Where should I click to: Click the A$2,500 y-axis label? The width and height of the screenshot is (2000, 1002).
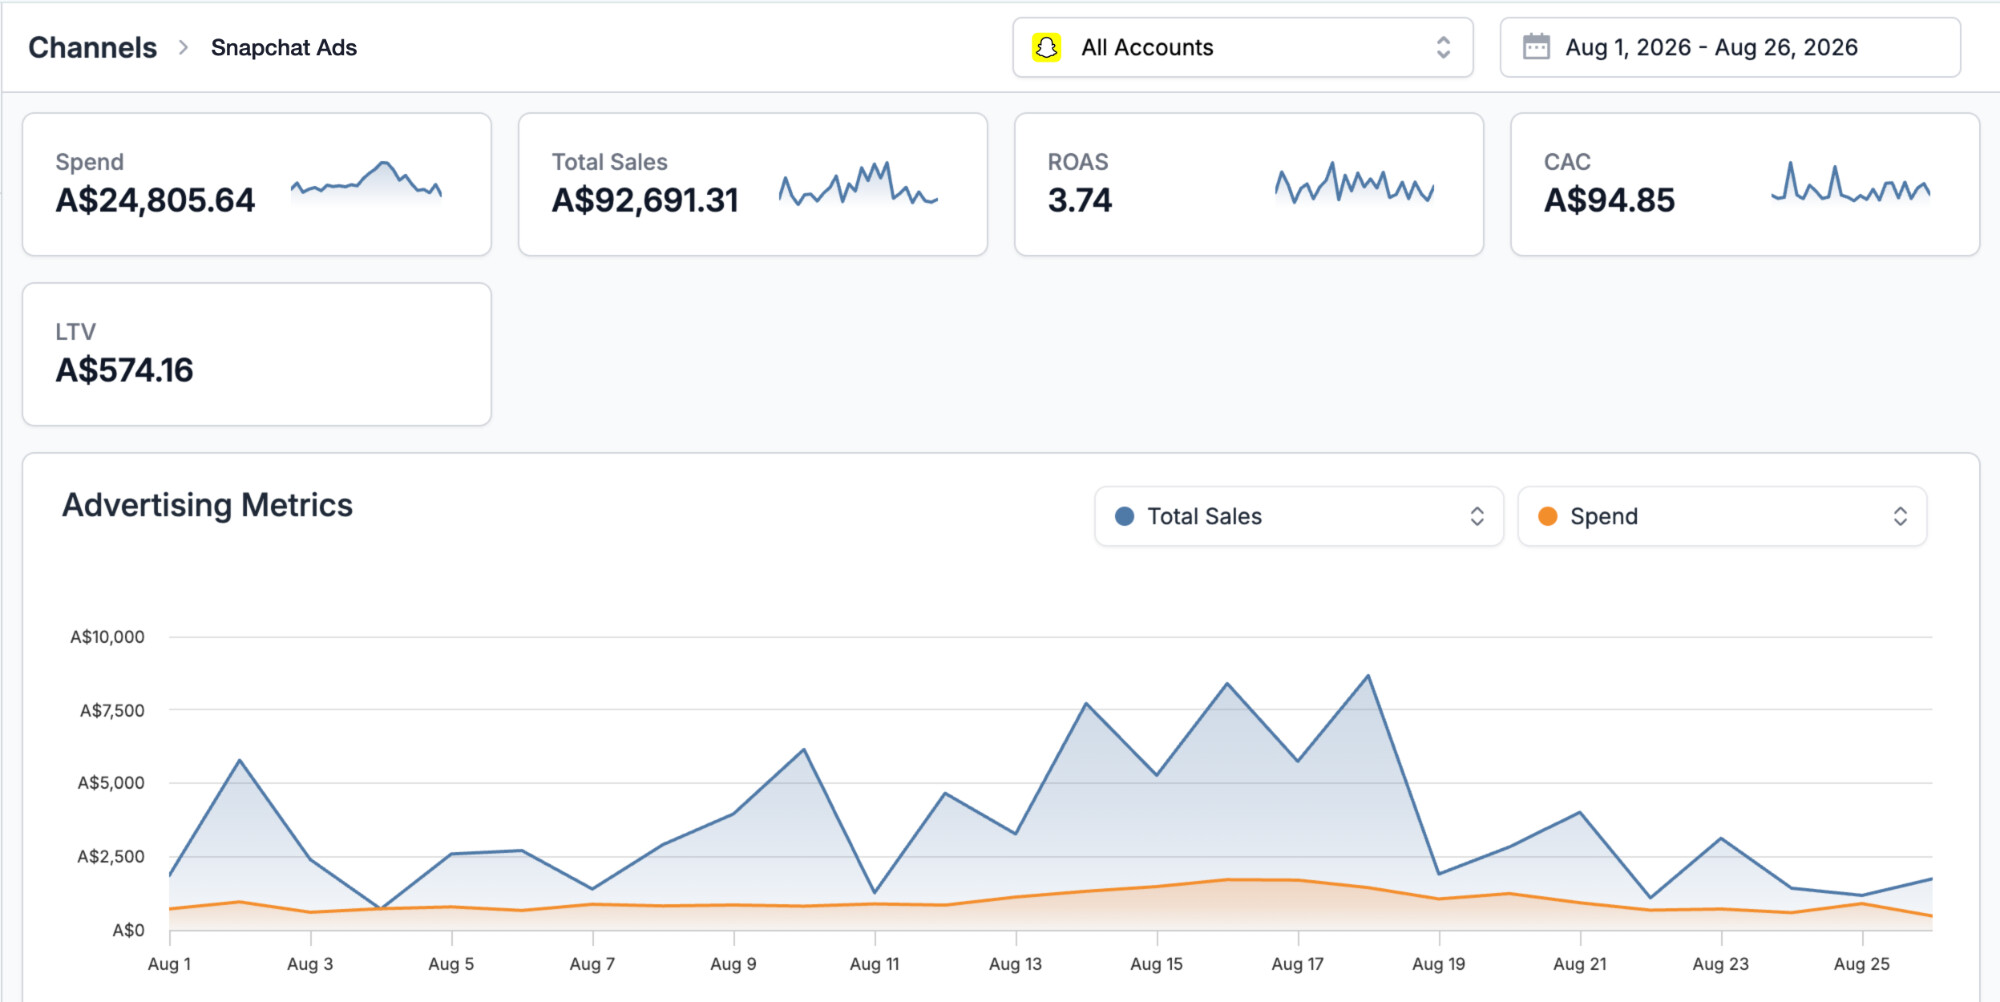coord(111,857)
